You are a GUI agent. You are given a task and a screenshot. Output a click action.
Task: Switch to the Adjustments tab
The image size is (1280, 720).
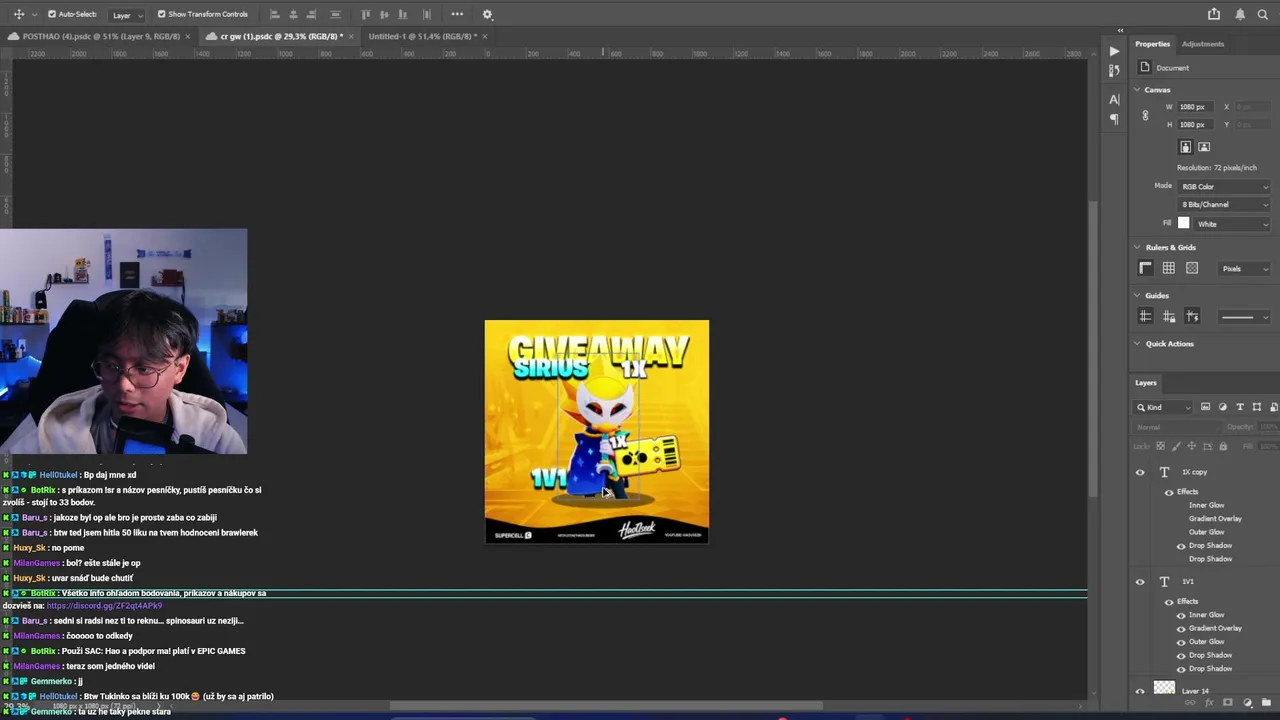[x=1202, y=44]
